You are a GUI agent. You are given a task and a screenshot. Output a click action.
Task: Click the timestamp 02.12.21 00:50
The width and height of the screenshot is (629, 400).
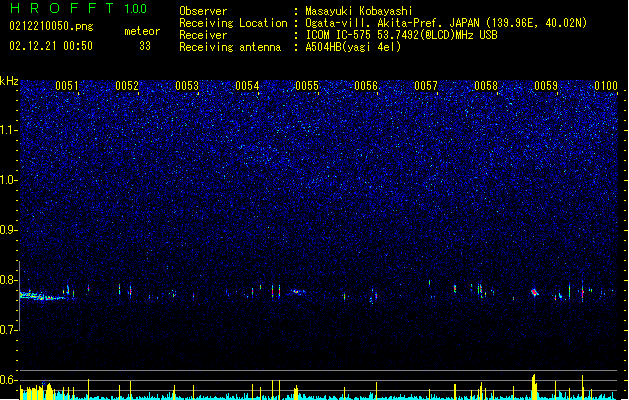[x=51, y=46]
